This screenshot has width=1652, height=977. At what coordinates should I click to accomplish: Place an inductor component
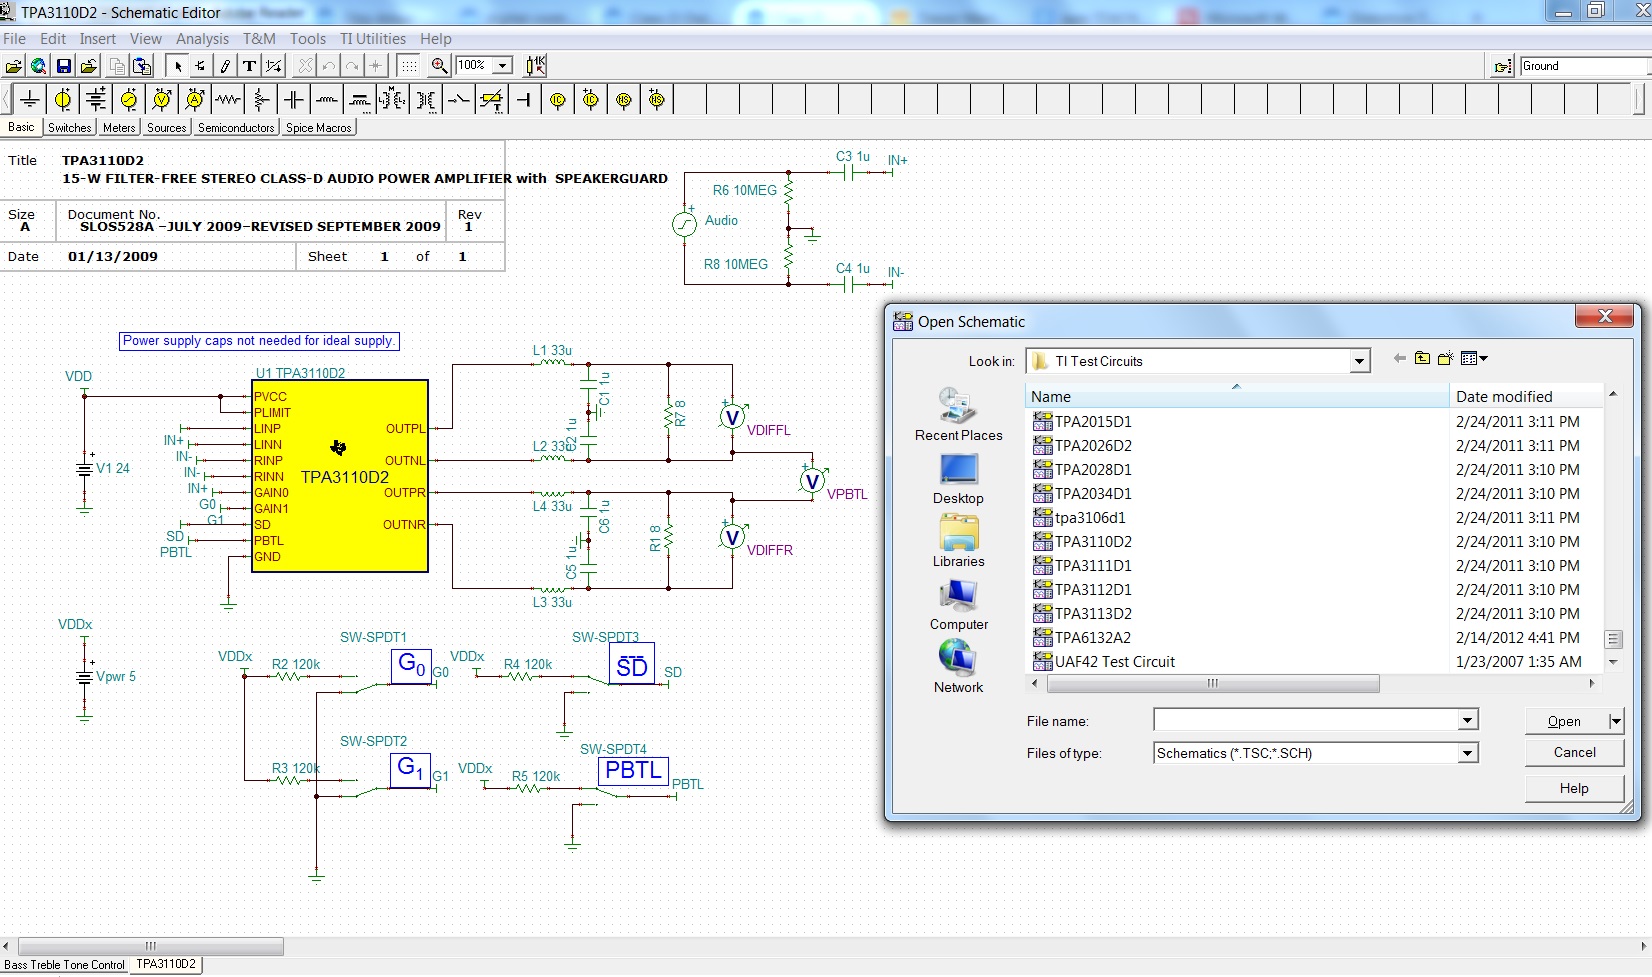coord(327,99)
